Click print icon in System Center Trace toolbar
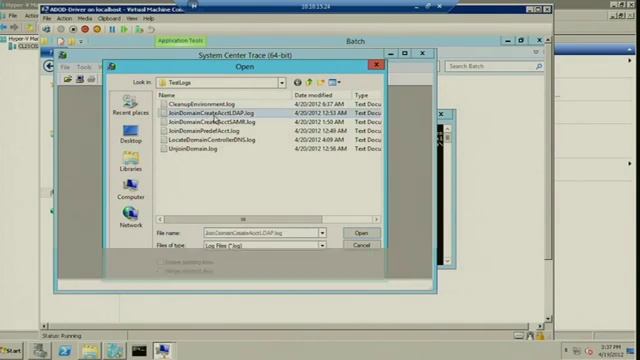 [x=91, y=79]
